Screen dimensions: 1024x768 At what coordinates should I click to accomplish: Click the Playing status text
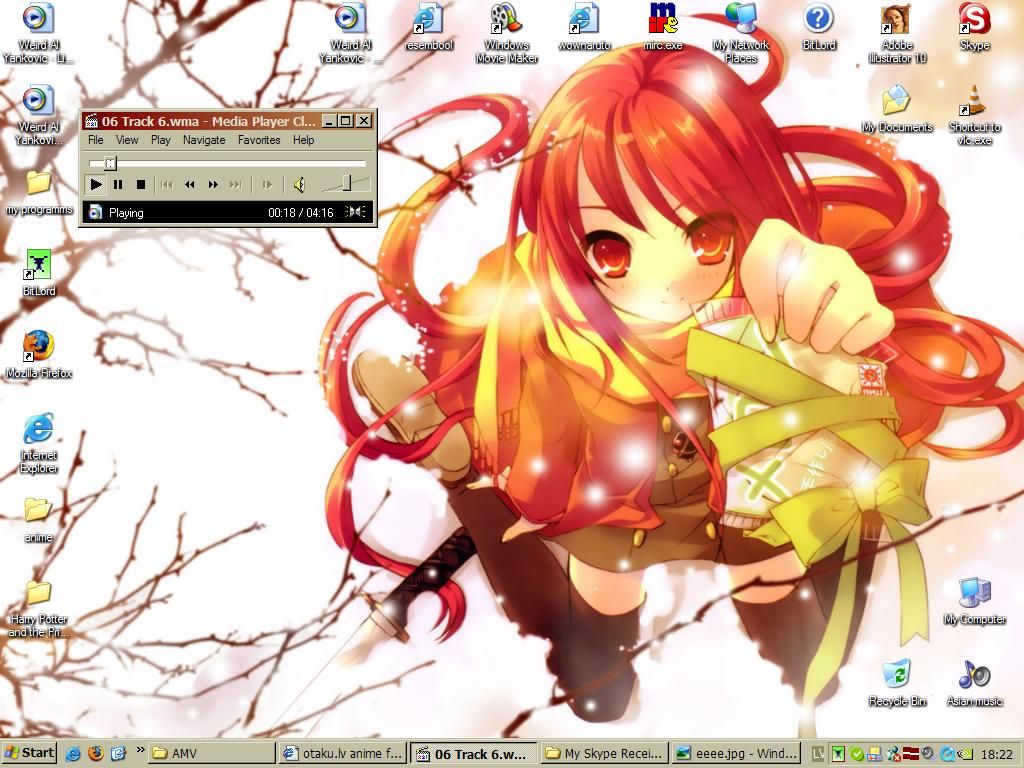click(126, 212)
